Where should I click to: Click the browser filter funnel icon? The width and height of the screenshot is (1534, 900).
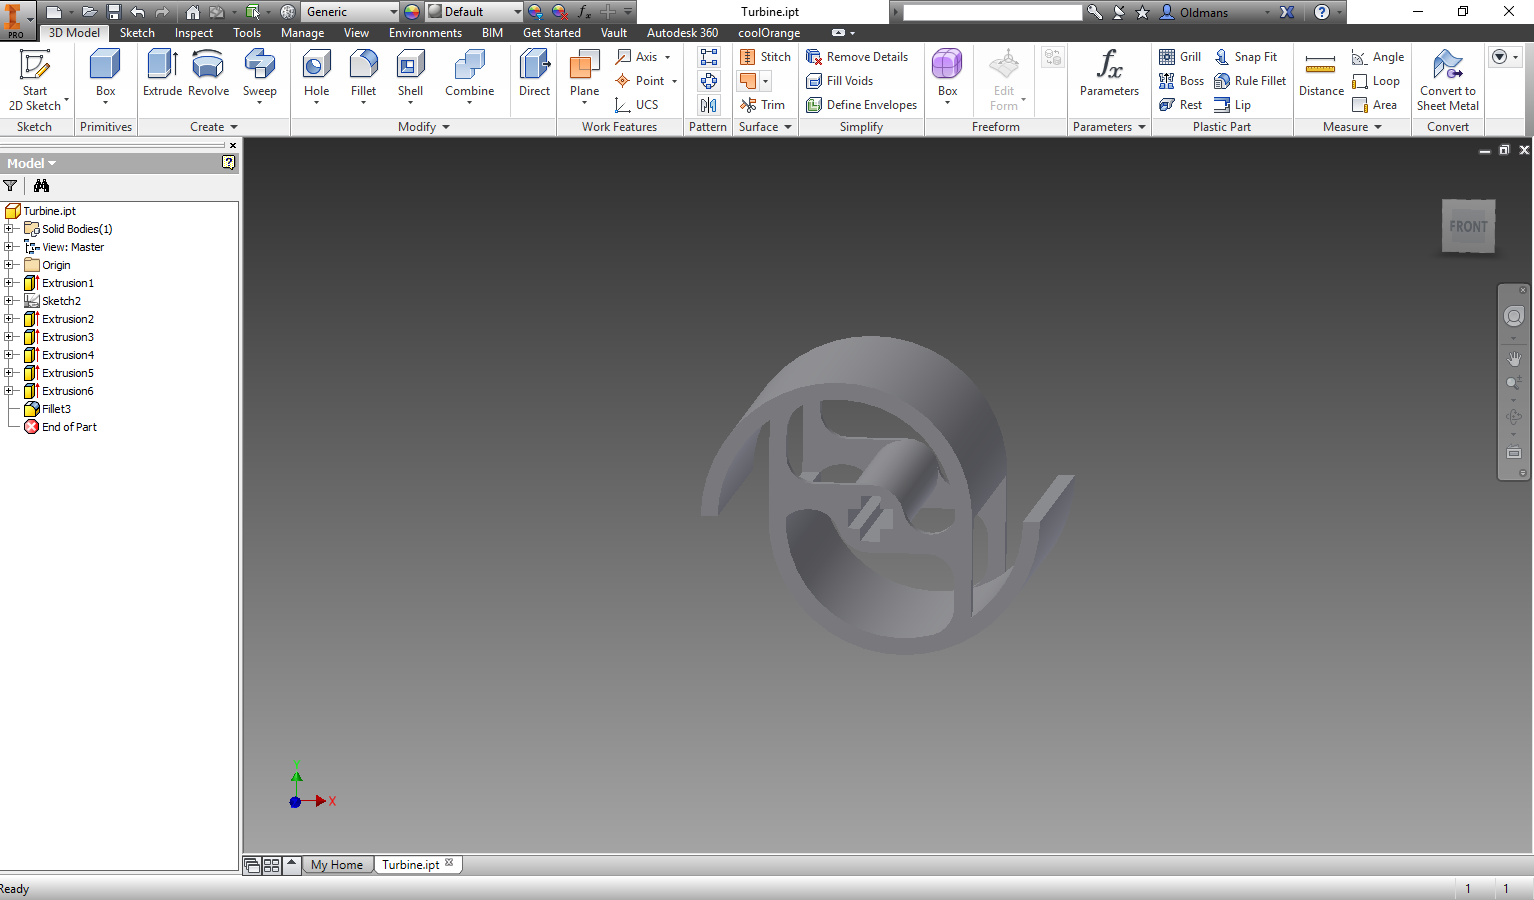point(10,186)
